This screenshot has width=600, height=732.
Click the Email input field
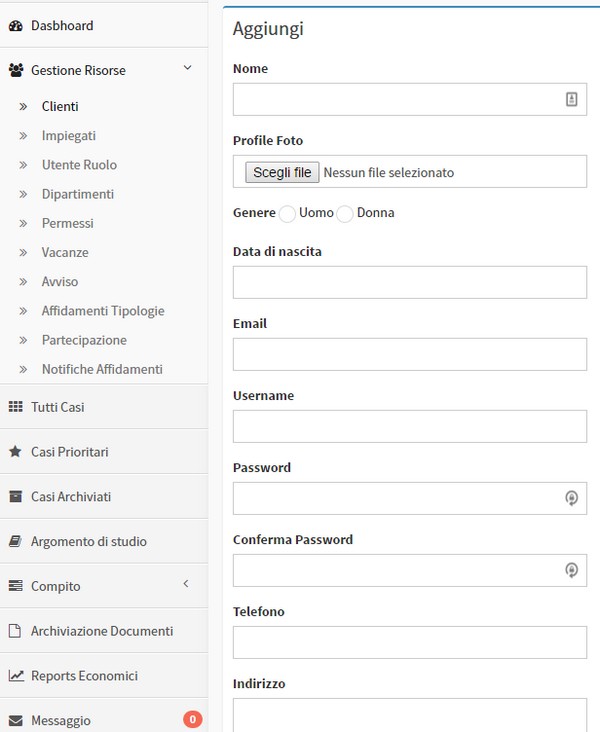click(410, 354)
